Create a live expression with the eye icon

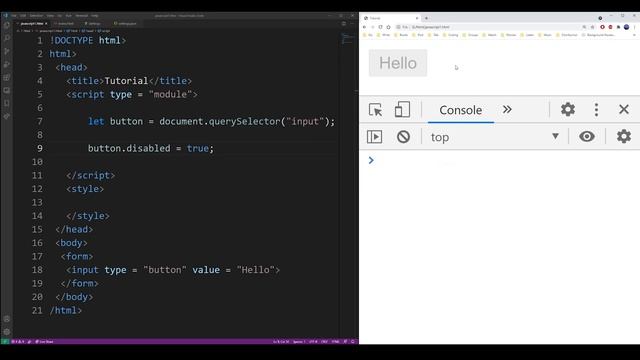(587, 136)
